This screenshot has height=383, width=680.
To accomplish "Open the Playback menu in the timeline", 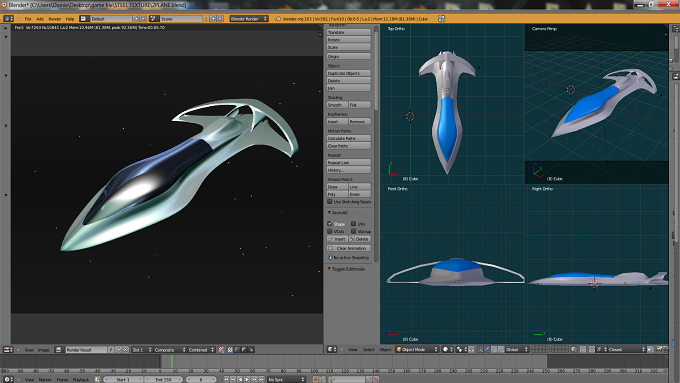I will 81,380.
